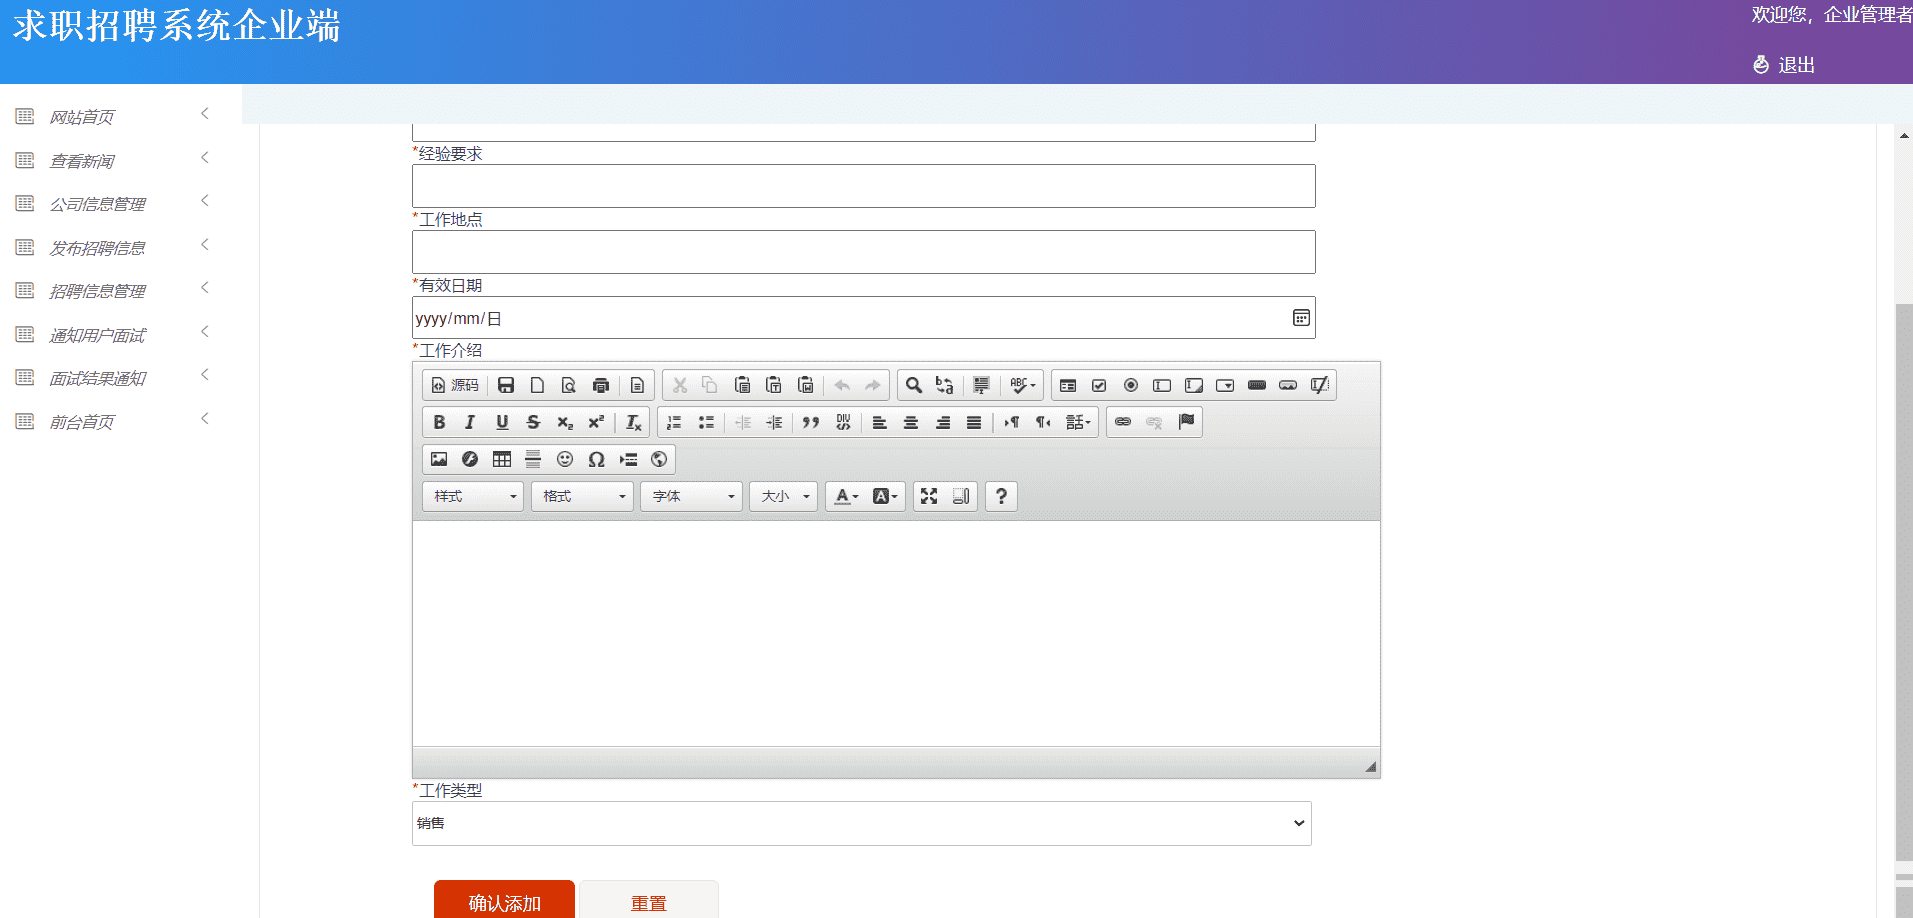
Task: Click the Print icon in editor toolbar
Action: click(x=601, y=385)
